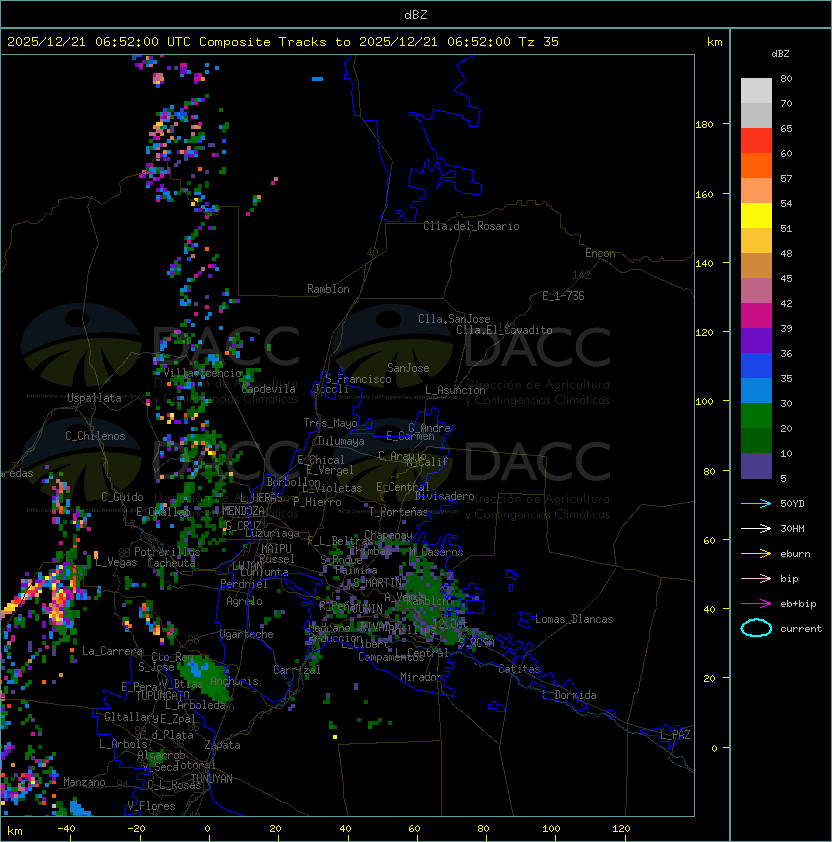Pick the dark orange 57-60 dBZ swatch
Image resolution: width=832 pixels, height=842 pixels.
756,165
